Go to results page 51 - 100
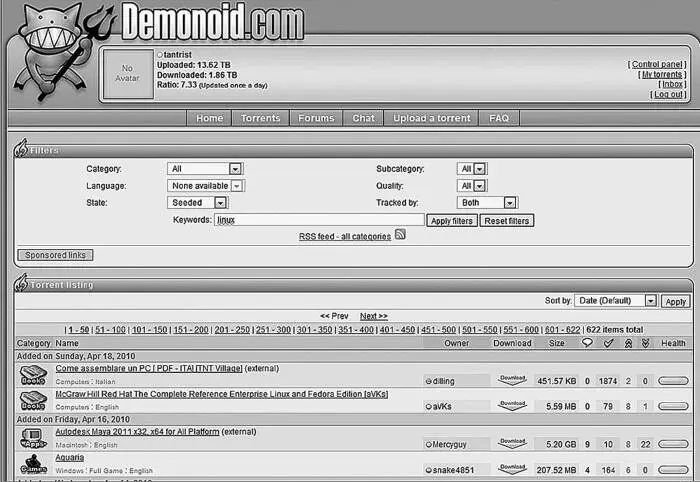Viewport: 700px width, 482px height. (x=110, y=330)
